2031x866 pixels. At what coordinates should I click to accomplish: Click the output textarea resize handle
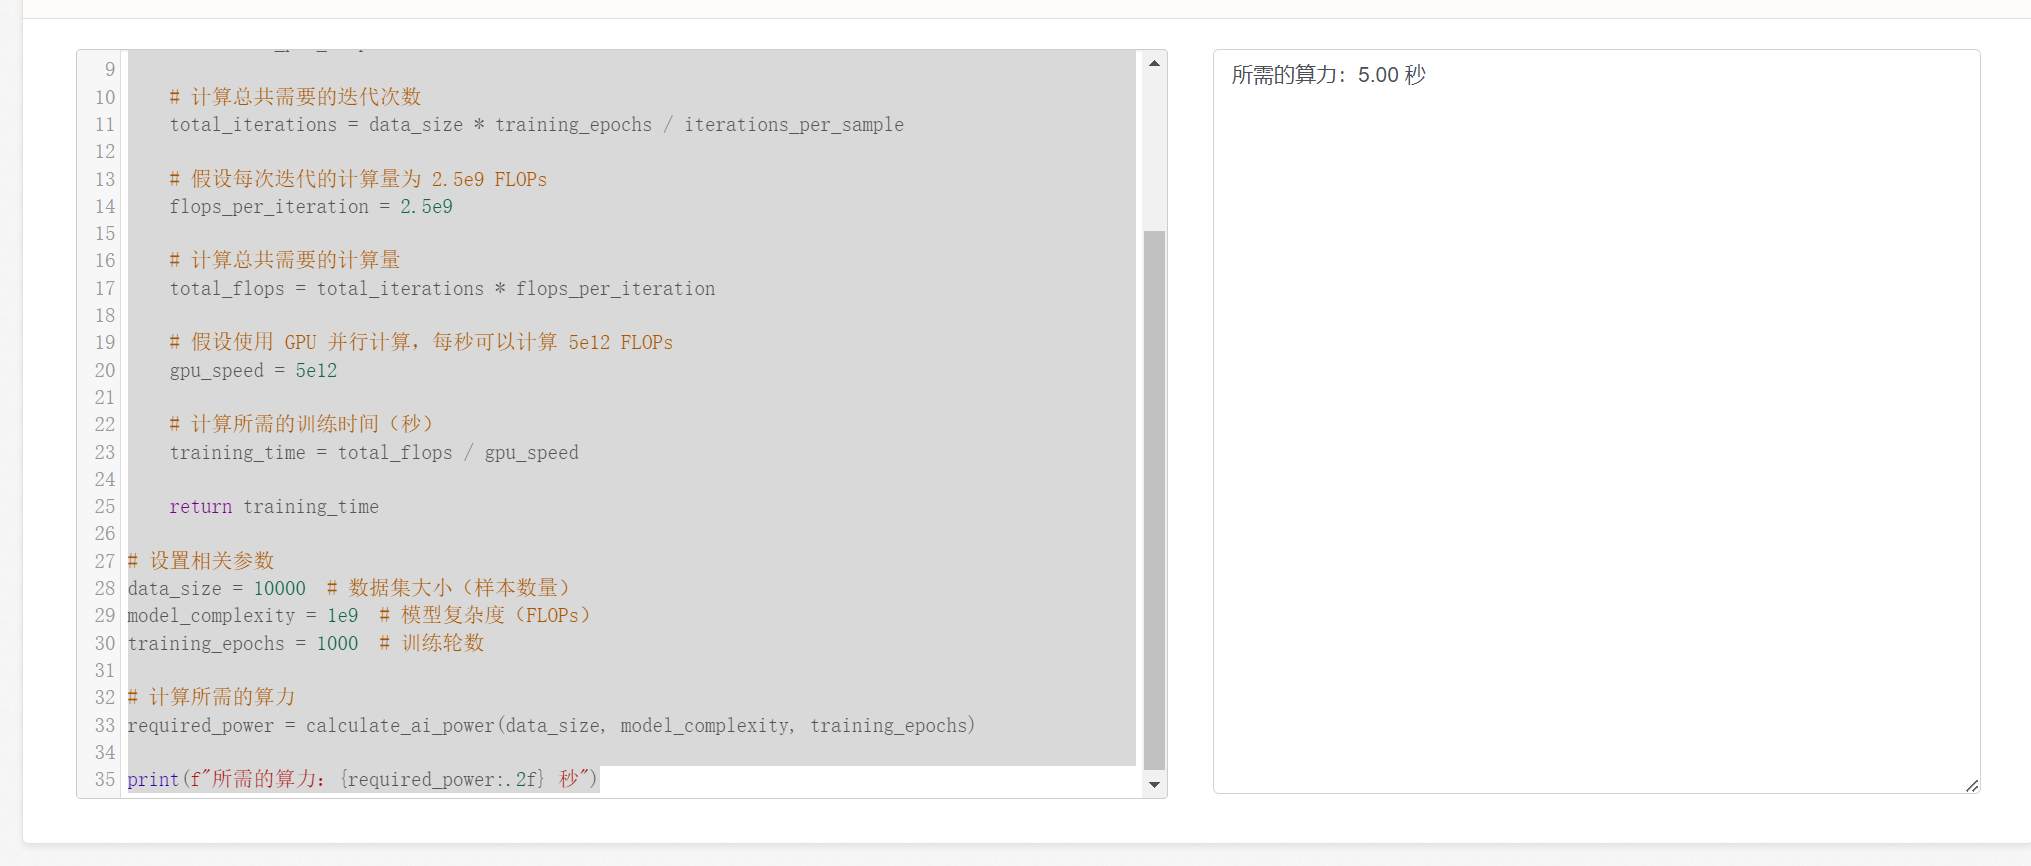point(1971,785)
